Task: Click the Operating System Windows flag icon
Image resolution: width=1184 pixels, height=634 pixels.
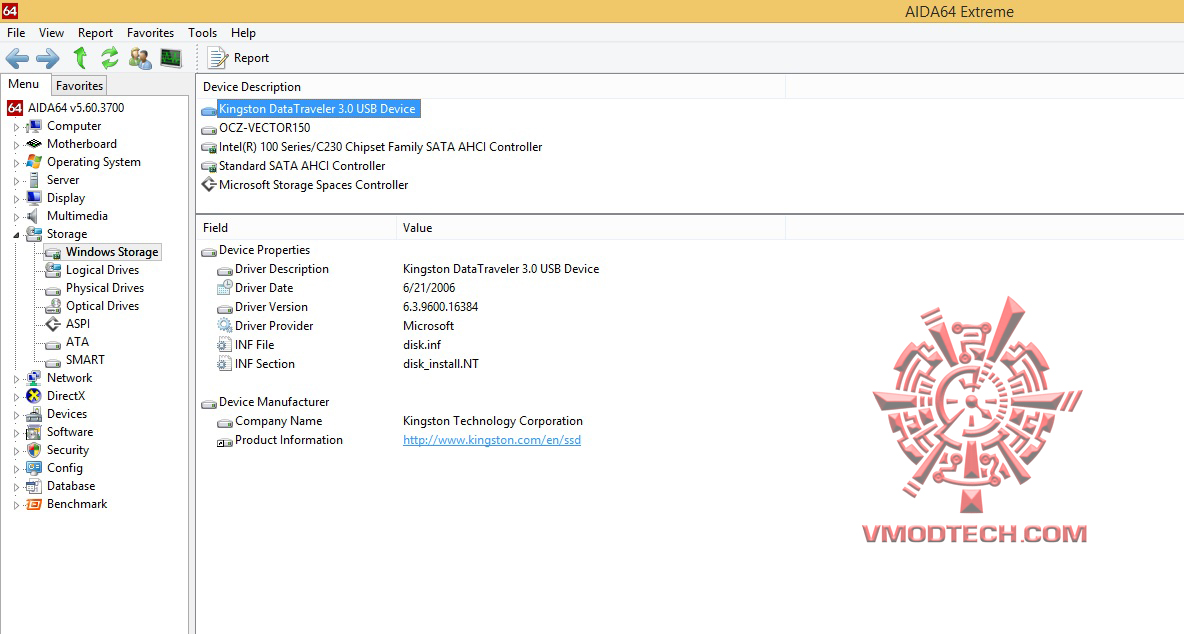Action: click(x=34, y=162)
